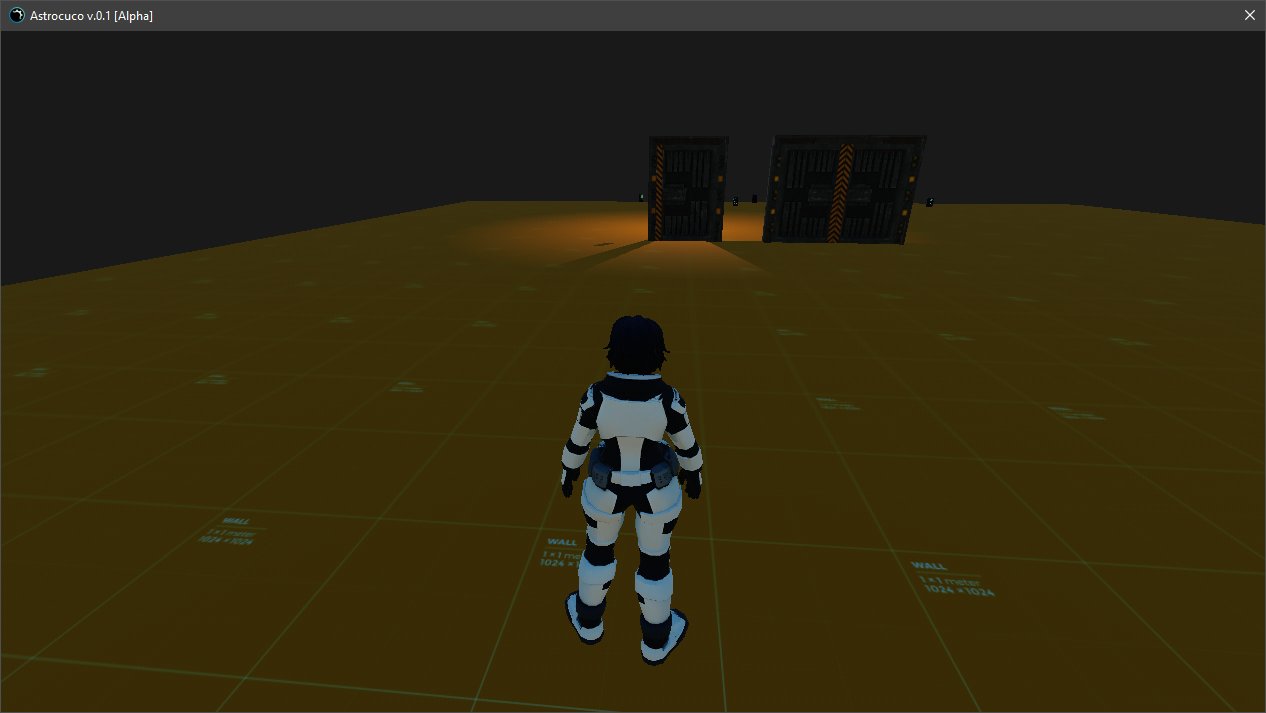This screenshot has width=1266, height=713.
Task: Click the hazard stripe on left door edge
Action: pyautogui.click(x=658, y=190)
